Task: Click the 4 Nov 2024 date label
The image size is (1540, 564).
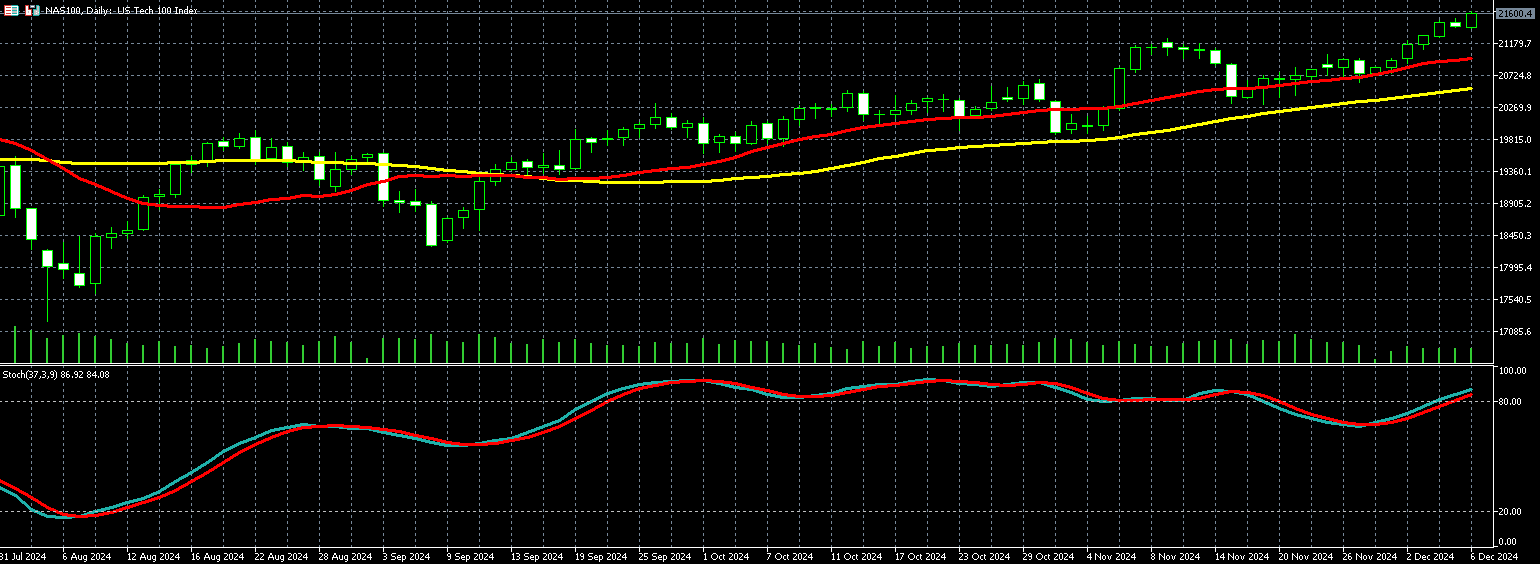Action: pos(1112,556)
